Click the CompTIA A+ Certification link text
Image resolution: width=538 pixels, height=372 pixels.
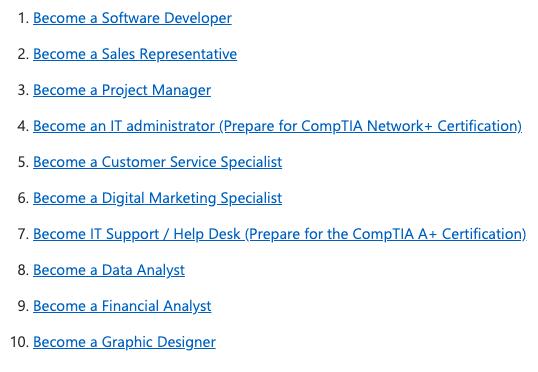[437, 234]
